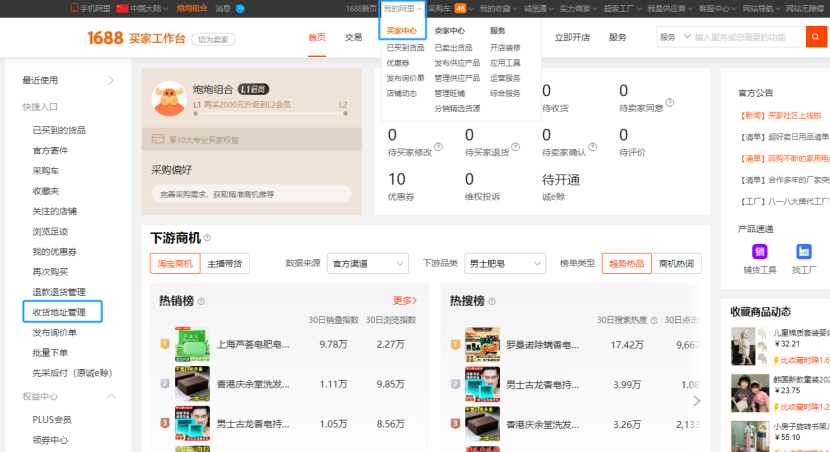
Task: Click help icon next to 下游商机
Action: click(x=208, y=238)
